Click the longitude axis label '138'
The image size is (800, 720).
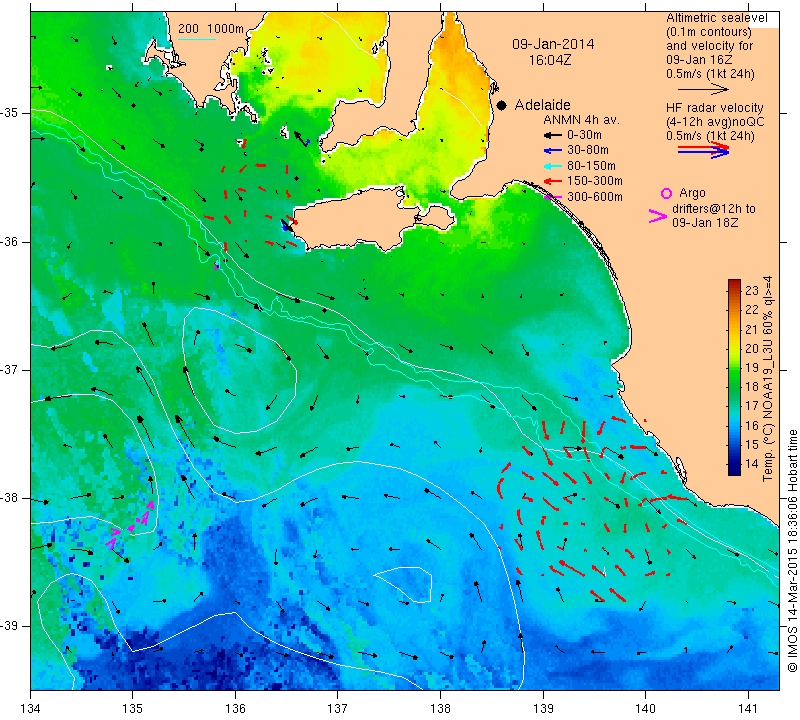tap(440, 709)
